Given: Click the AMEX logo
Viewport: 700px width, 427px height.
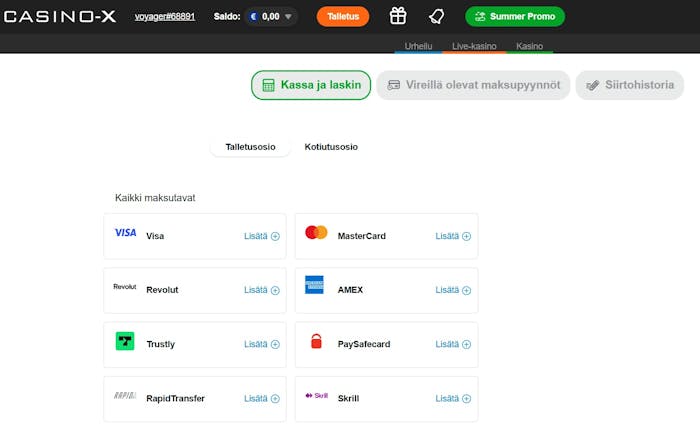Looking at the screenshot, I should click(314, 285).
